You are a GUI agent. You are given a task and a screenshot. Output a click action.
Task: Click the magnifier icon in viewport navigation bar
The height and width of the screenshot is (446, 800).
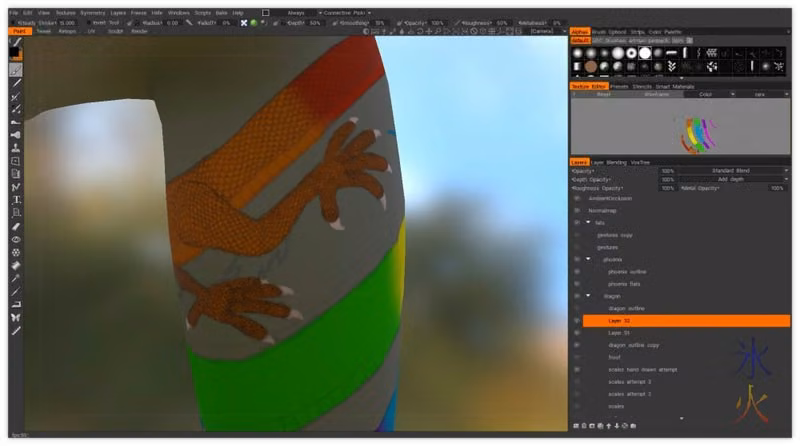pos(437,32)
